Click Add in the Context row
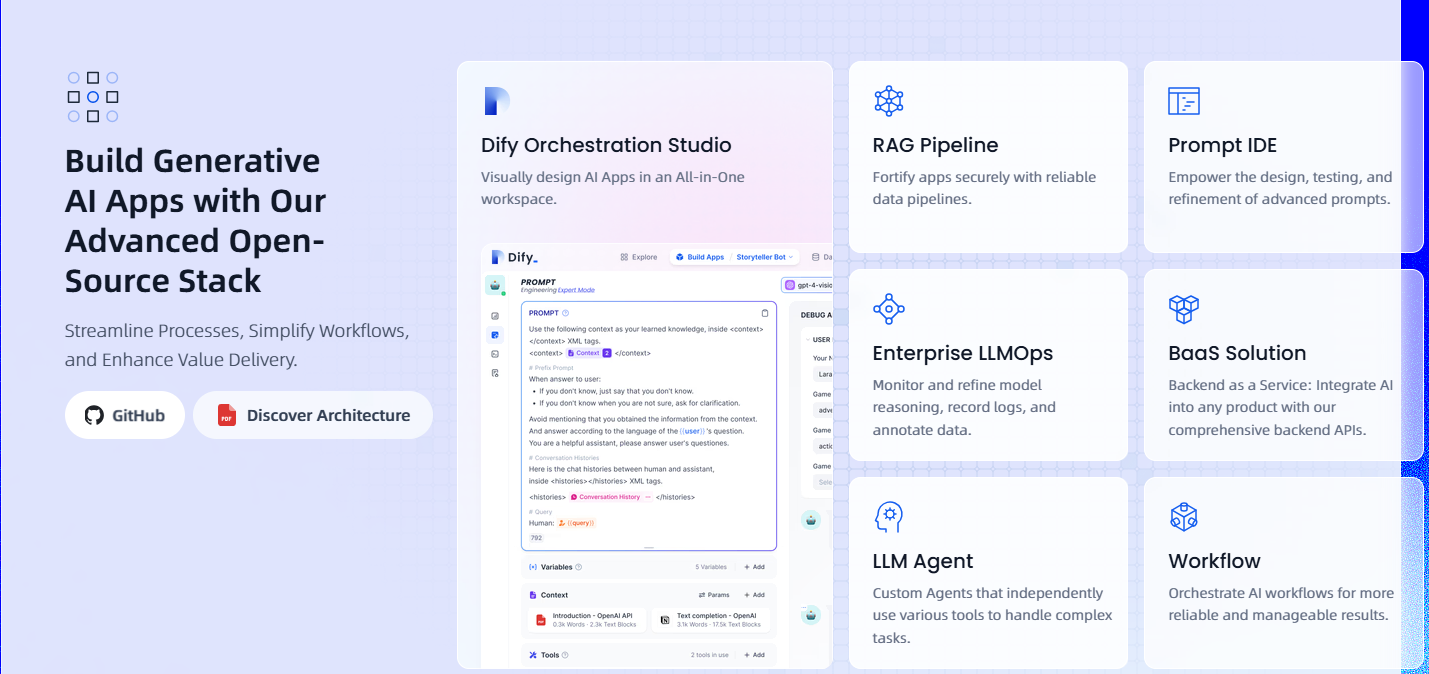 click(754, 595)
